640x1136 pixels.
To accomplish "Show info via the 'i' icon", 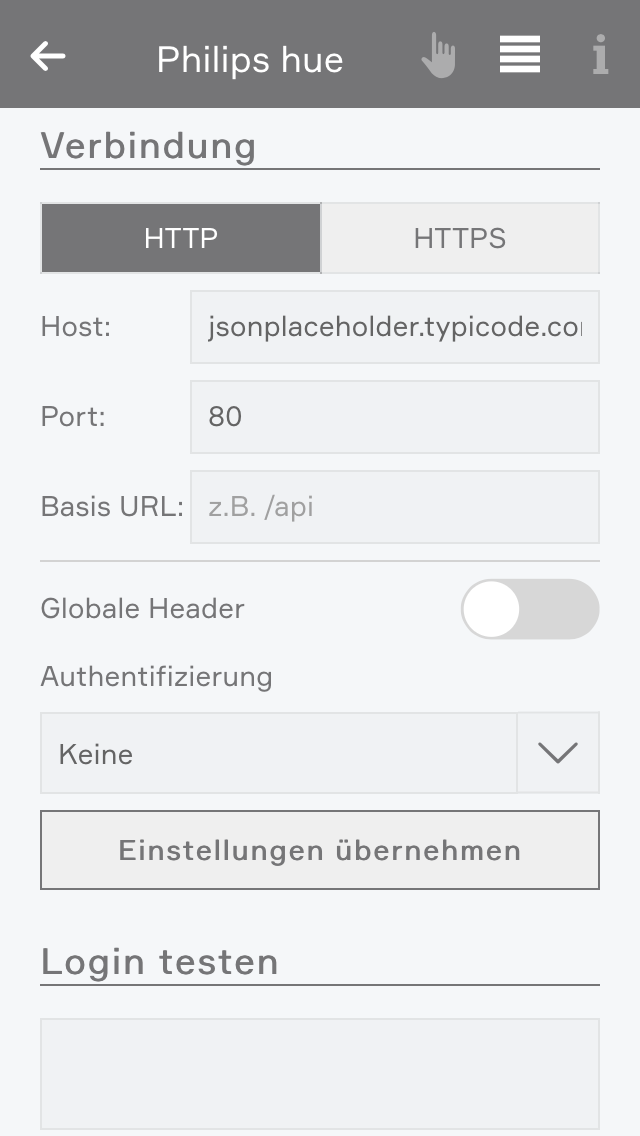I will (600, 54).
